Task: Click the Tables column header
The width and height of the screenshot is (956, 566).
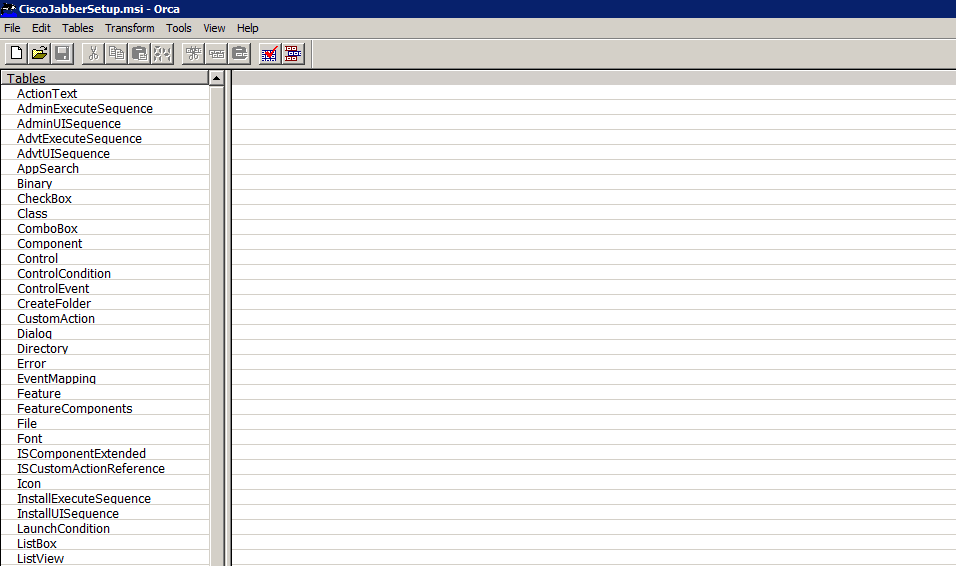Action: [104, 78]
